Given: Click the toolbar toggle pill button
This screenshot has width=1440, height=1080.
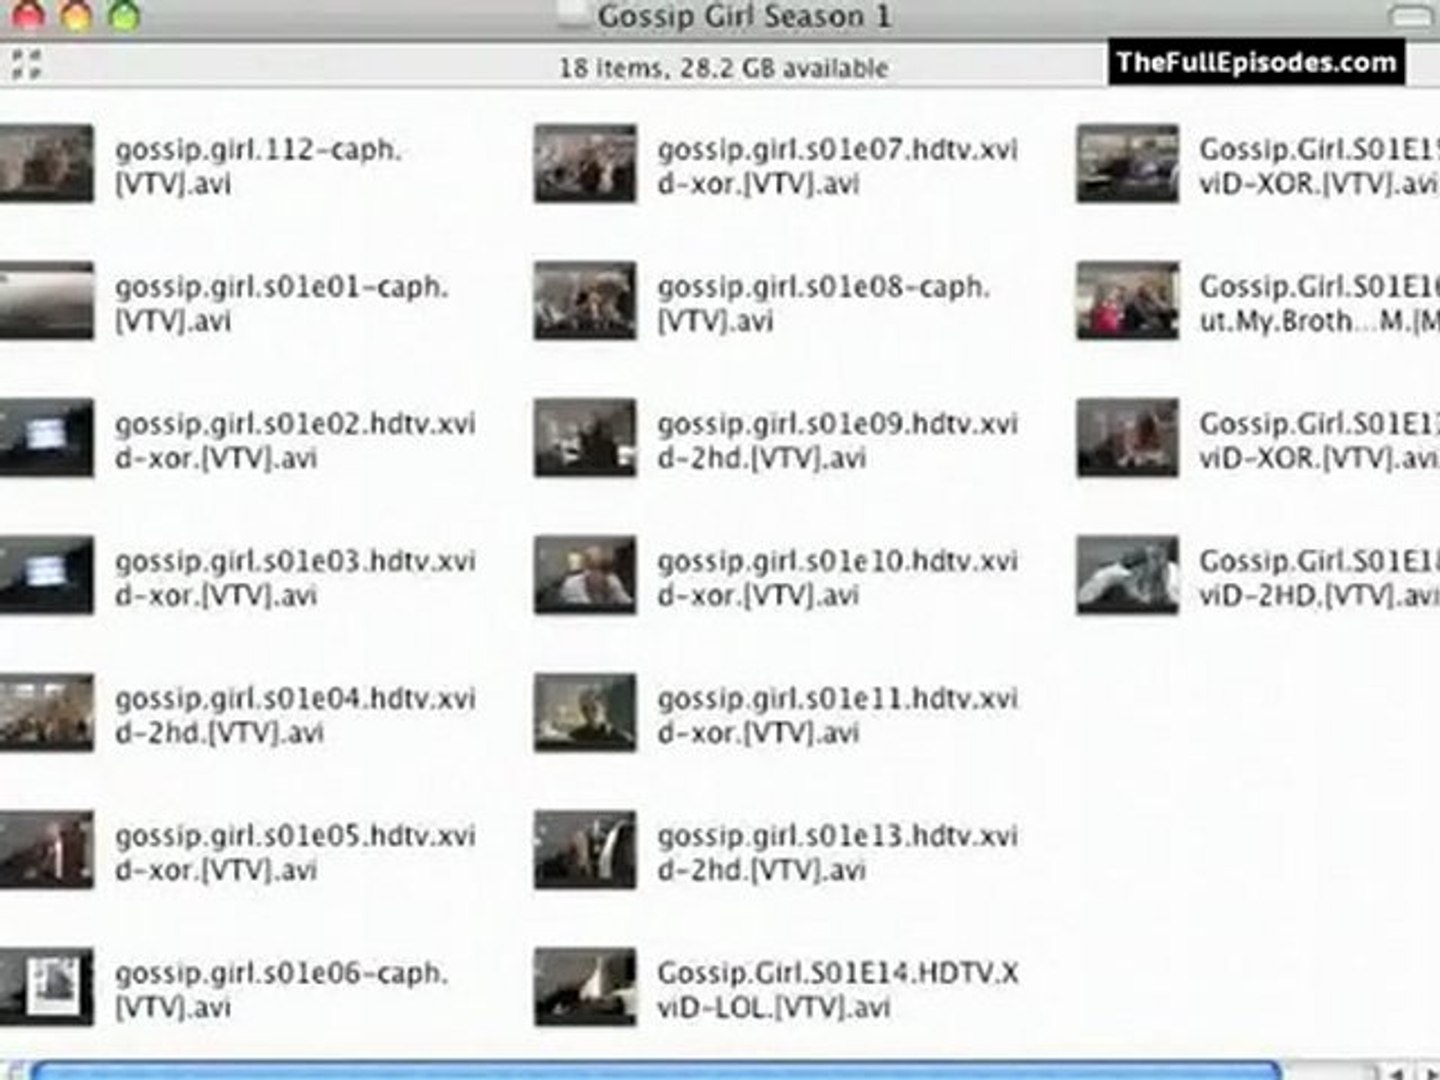Looking at the screenshot, I should (x=1410, y=16).
